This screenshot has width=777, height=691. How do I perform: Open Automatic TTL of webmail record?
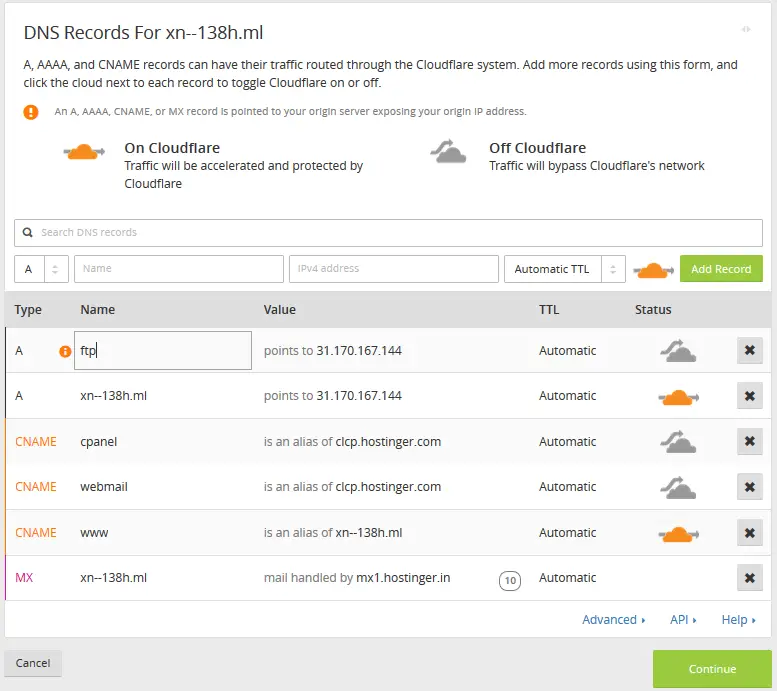point(567,487)
